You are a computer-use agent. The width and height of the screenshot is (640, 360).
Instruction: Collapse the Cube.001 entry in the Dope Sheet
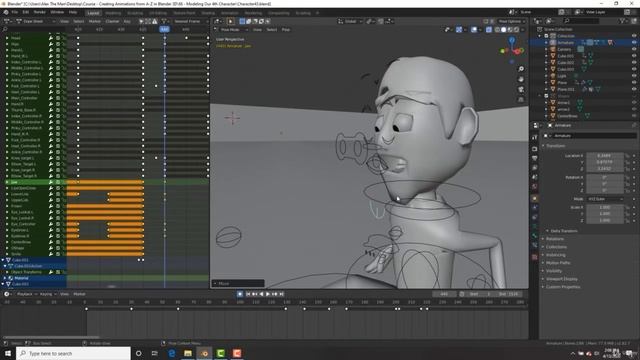coord(3,260)
